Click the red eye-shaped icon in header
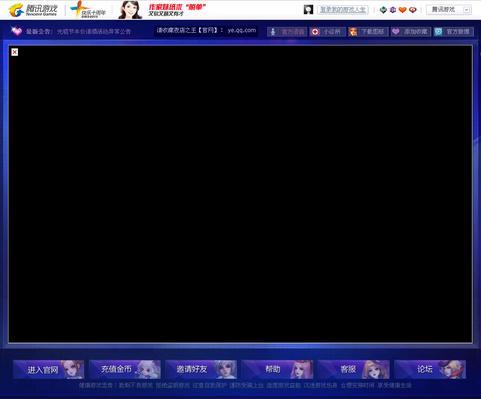481x399 pixels. click(x=413, y=10)
